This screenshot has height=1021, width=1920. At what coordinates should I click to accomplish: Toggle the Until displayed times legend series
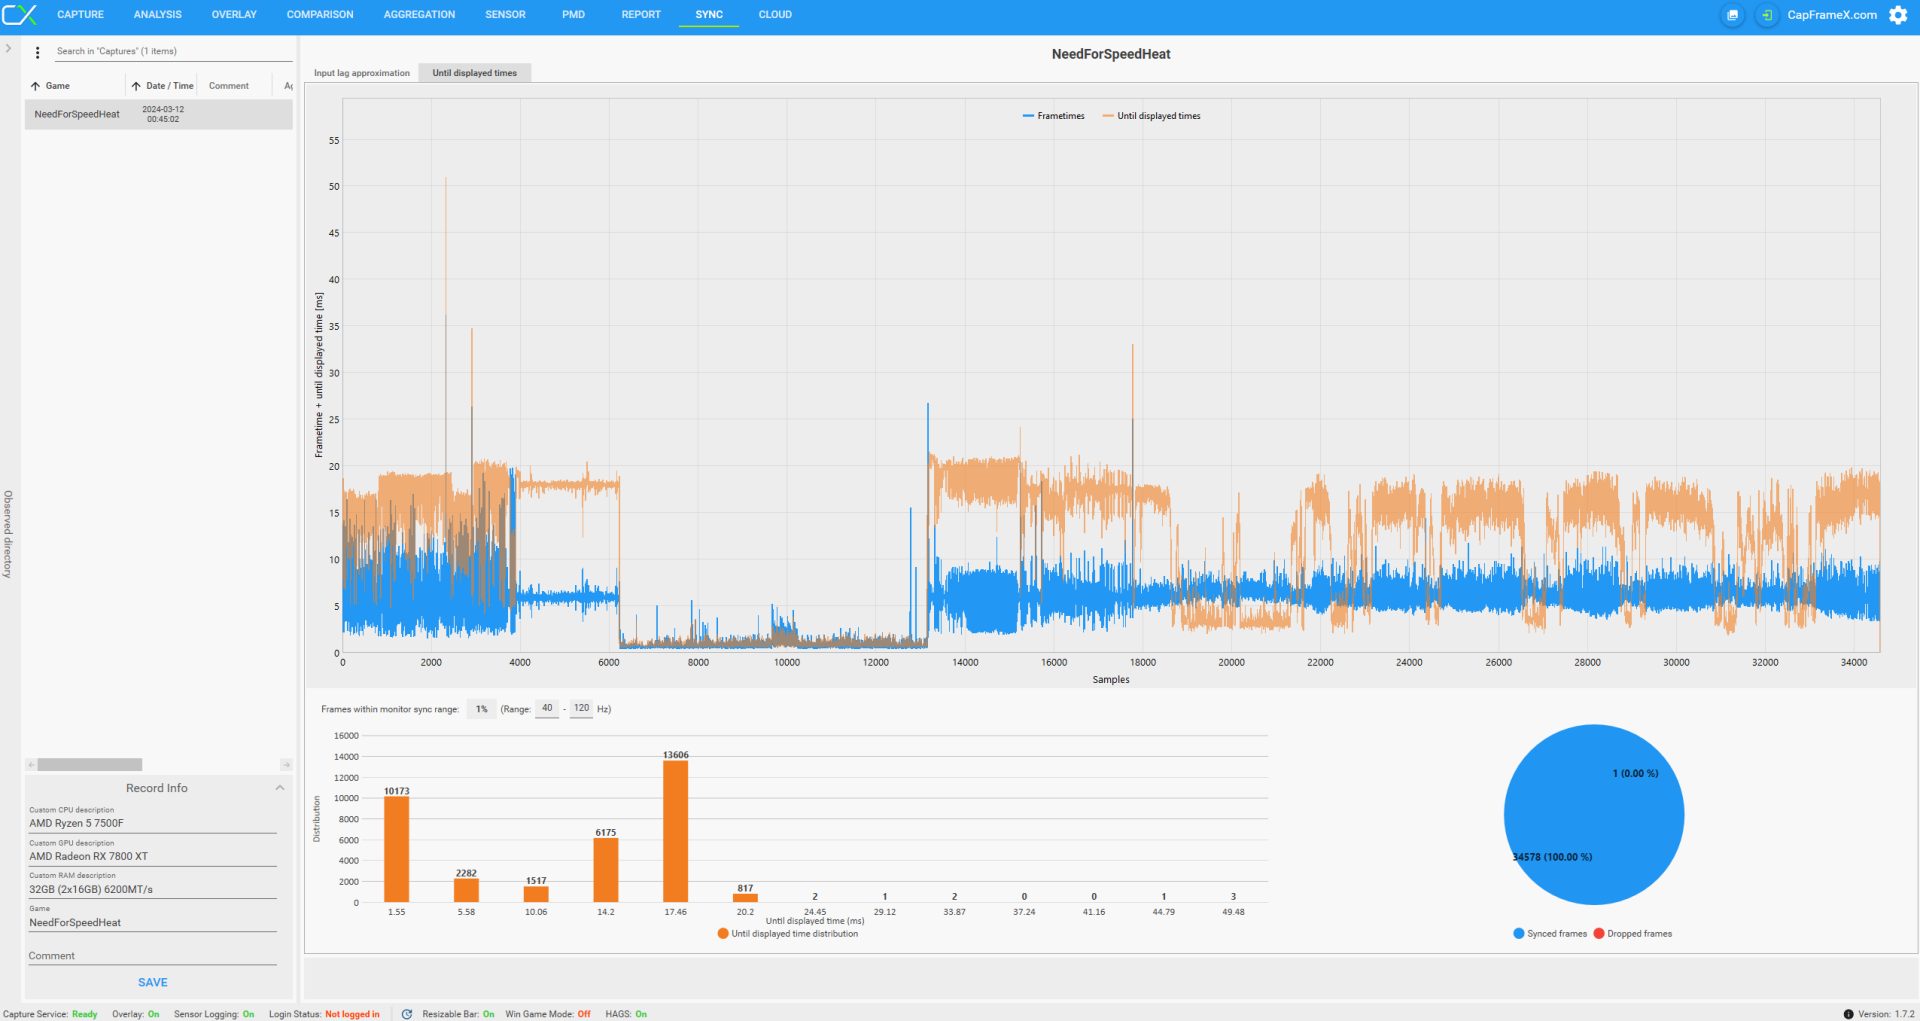pyautogui.click(x=1151, y=116)
